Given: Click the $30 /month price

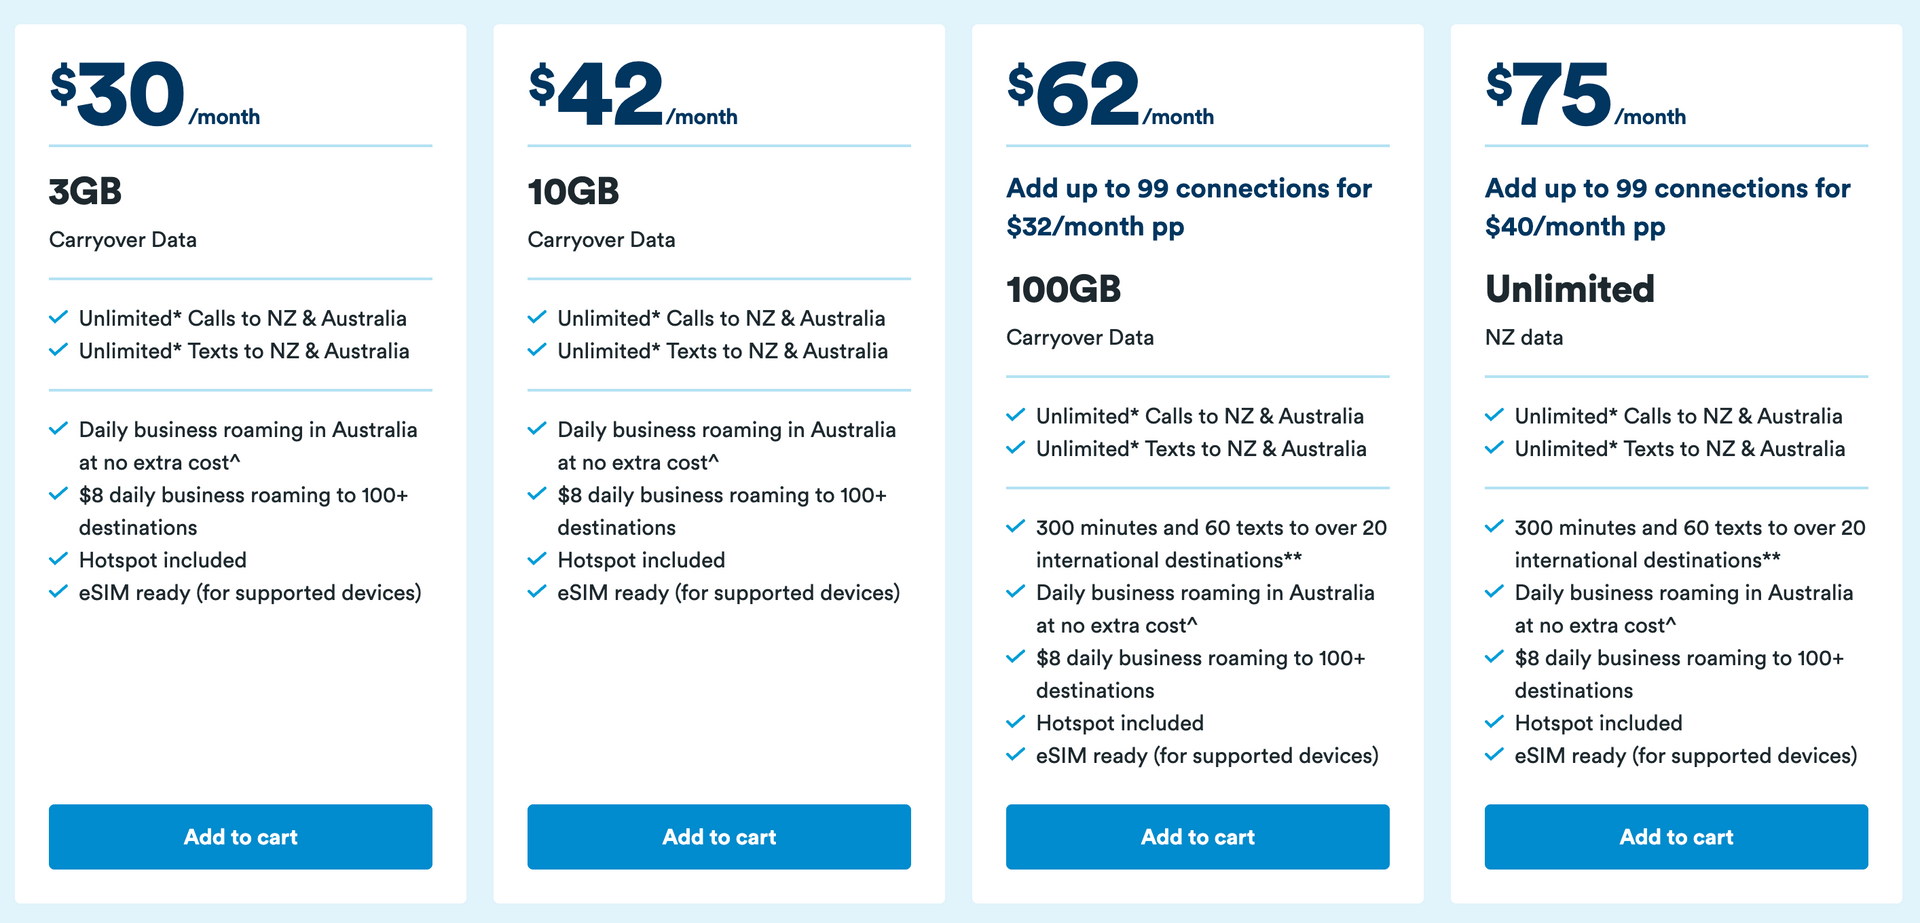Looking at the screenshot, I should tap(155, 96).
